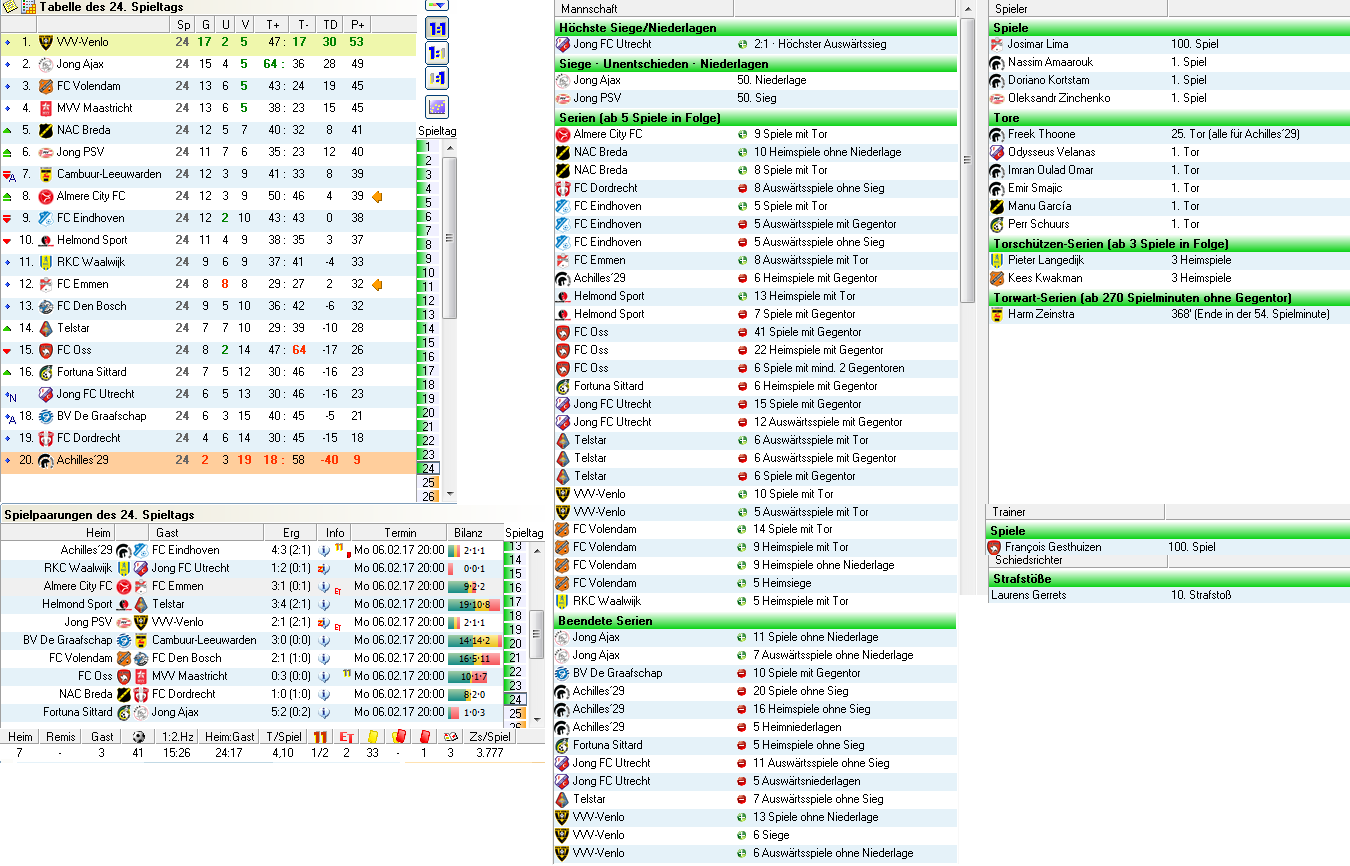1350x866 pixels.
Task: Click the spectators icon before 'Zs/Spiel'
Action: [450, 737]
